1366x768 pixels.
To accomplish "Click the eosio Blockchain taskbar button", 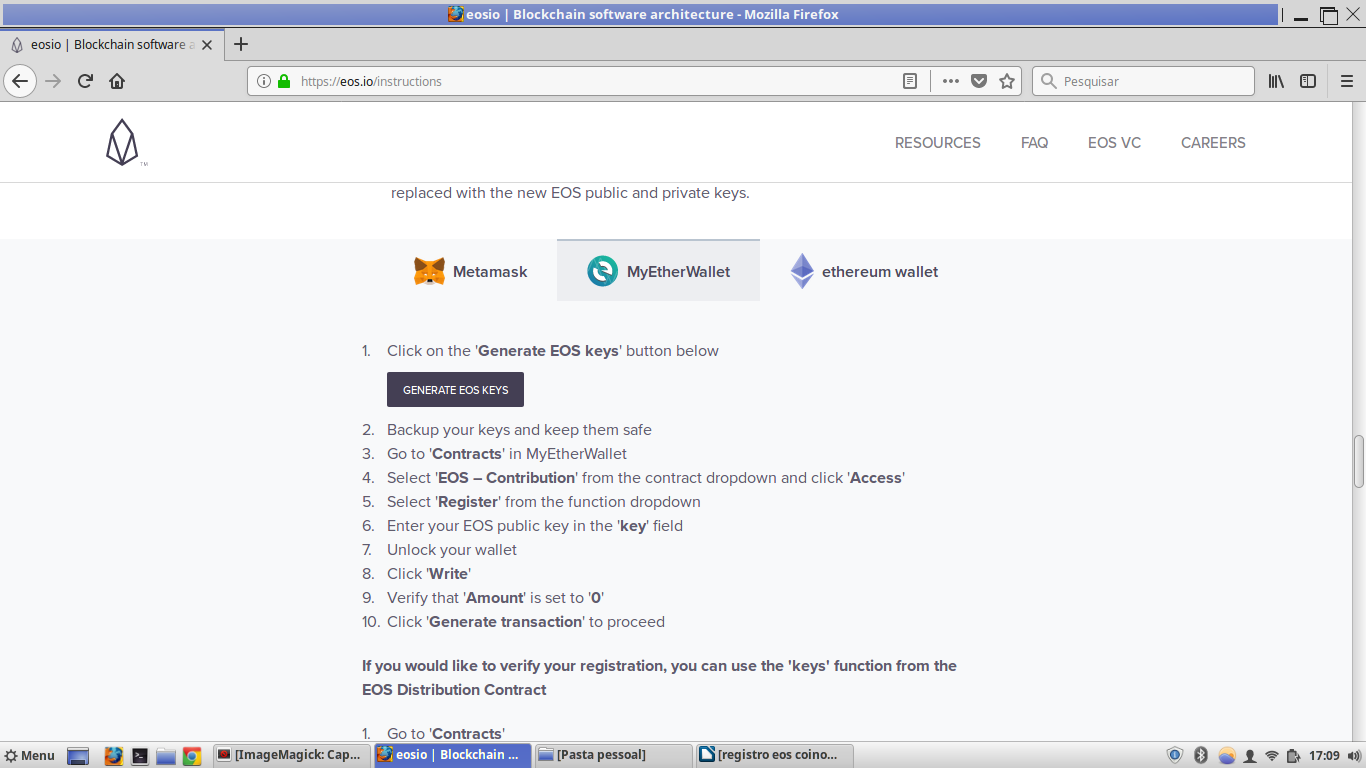I will [x=452, y=755].
